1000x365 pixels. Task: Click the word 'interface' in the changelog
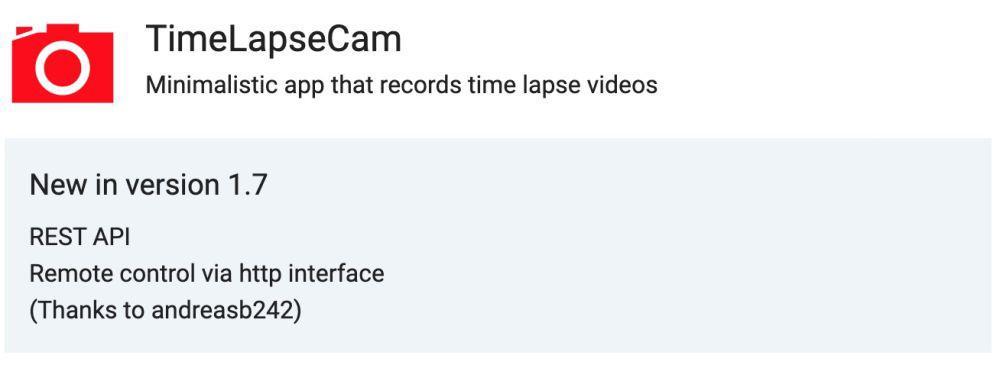pos(336,274)
